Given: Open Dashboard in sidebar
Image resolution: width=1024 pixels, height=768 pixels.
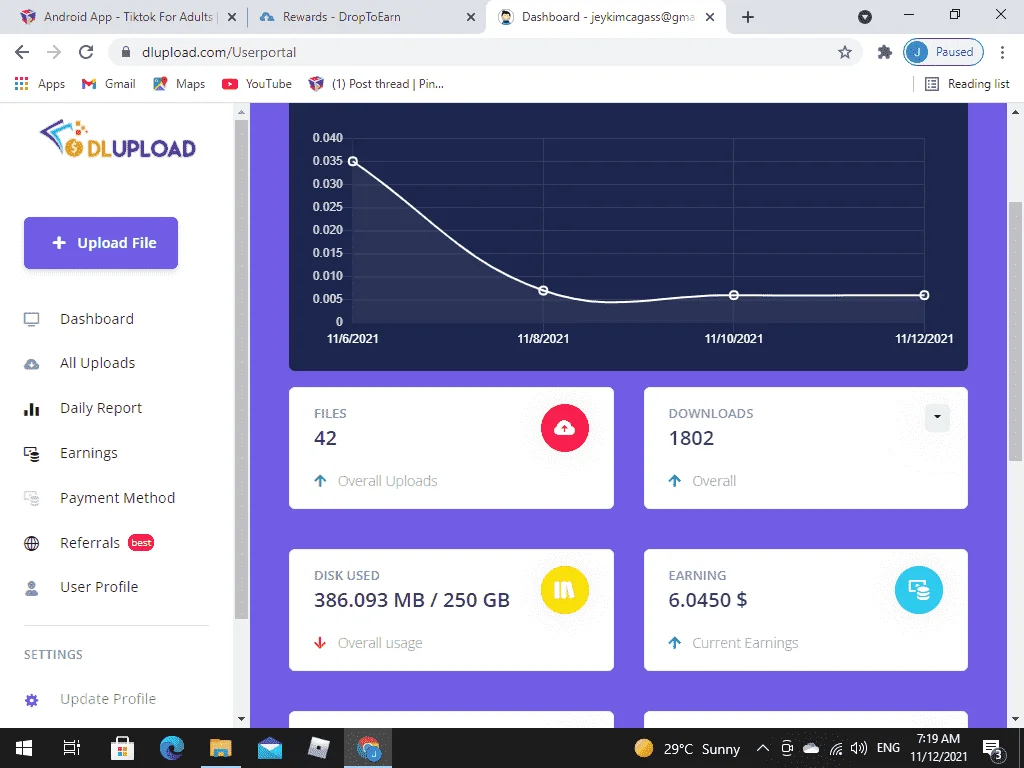Looking at the screenshot, I should coord(97,319).
